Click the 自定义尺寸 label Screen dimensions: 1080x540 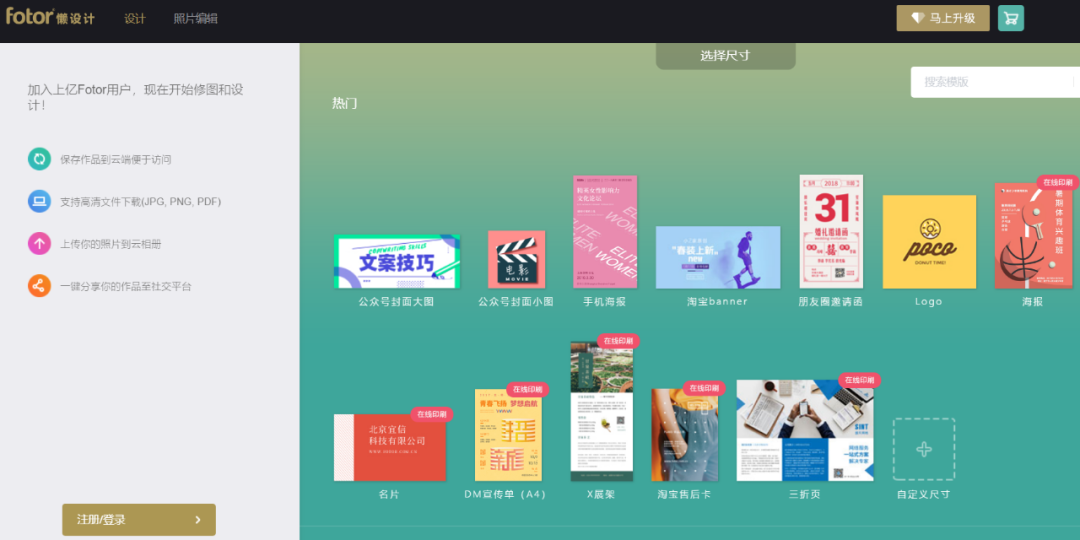[924, 495]
